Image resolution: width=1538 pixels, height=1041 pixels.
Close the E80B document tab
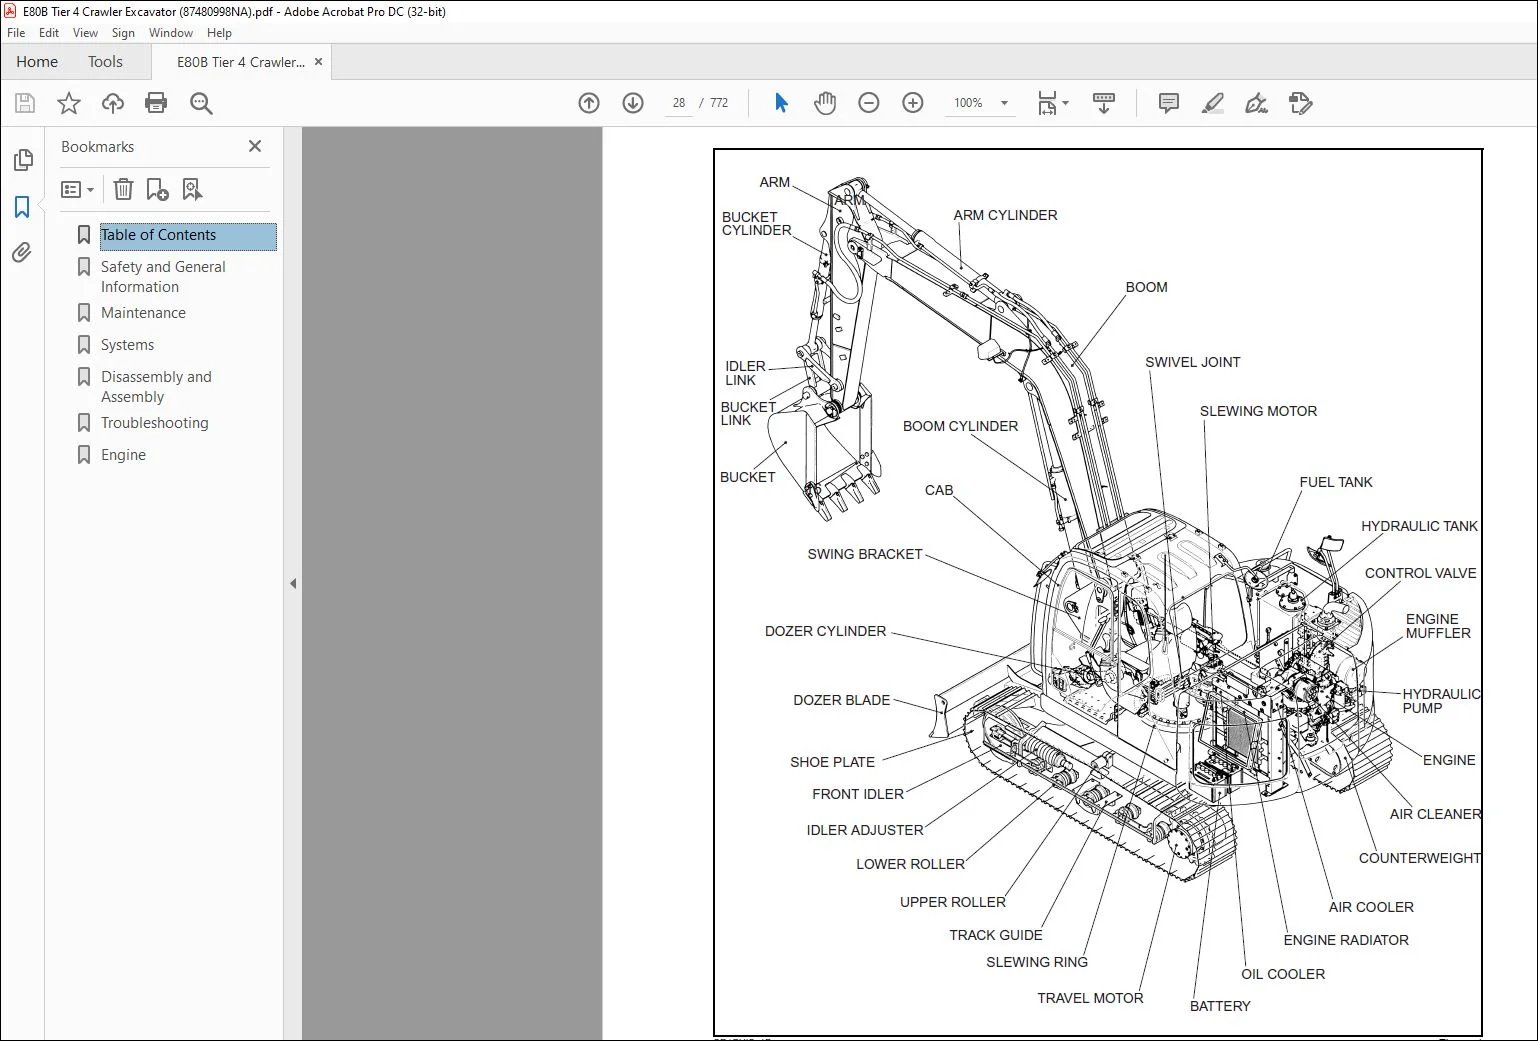[x=318, y=62]
